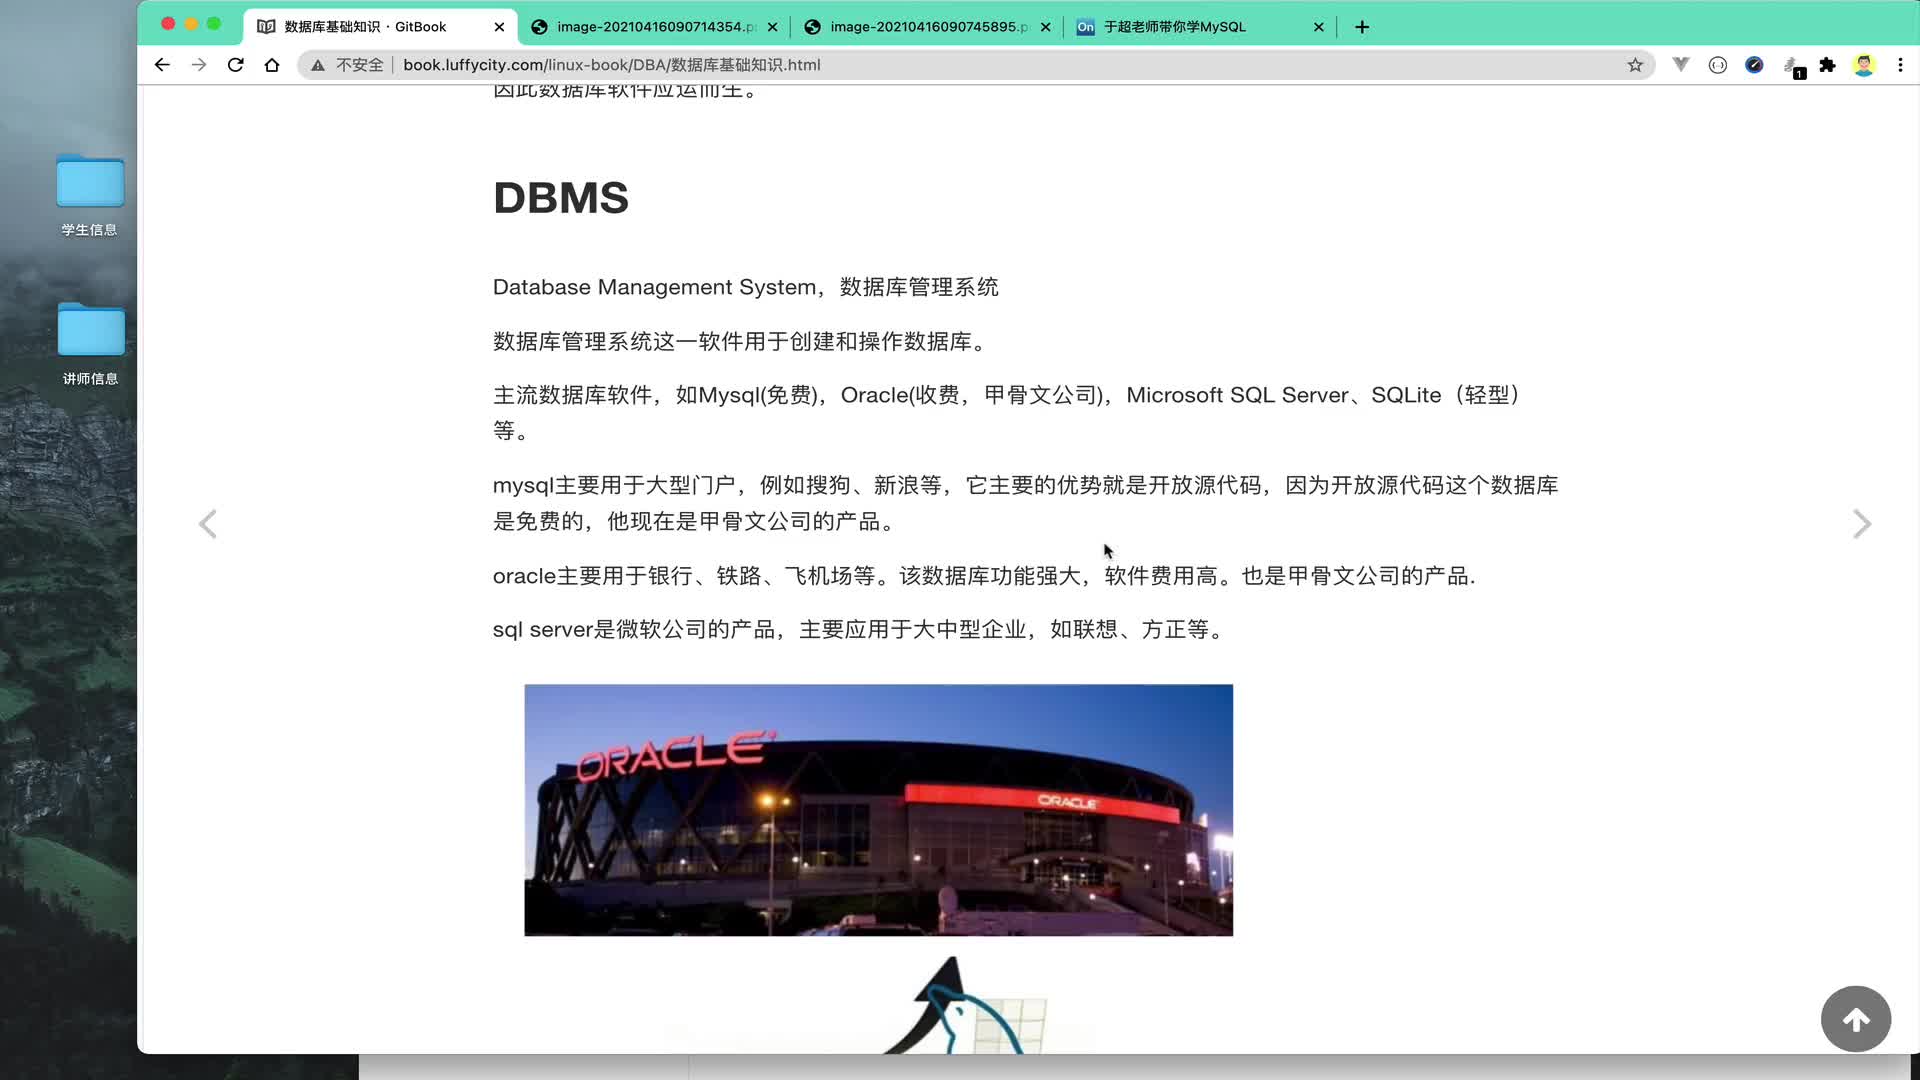This screenshot has height=1080, width=1920.
Task: Open a new browser tab
Action: pos(1362,27)
